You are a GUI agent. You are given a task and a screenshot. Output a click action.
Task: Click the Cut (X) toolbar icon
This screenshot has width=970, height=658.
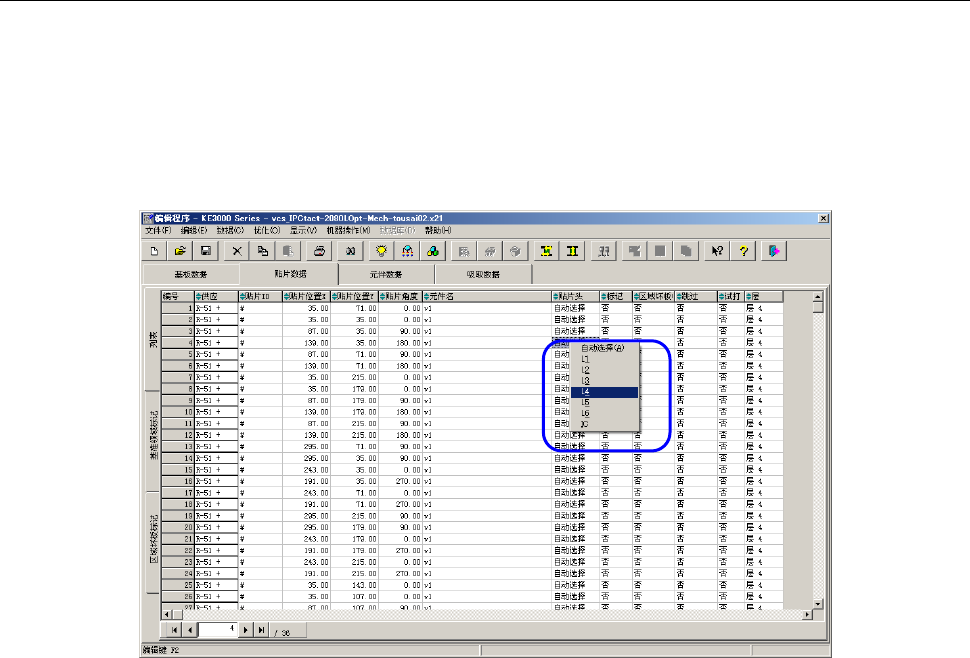click(237, 251)
